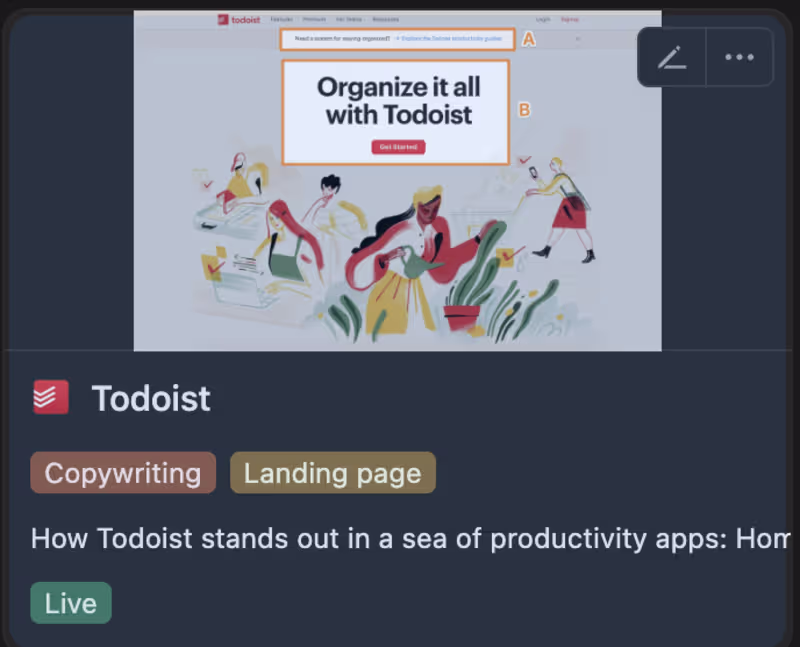Image resolution: width=800 pixels, height=647 pixels.
Task: Click the blue productivity guide link in banner
Action: click(449, 38)
